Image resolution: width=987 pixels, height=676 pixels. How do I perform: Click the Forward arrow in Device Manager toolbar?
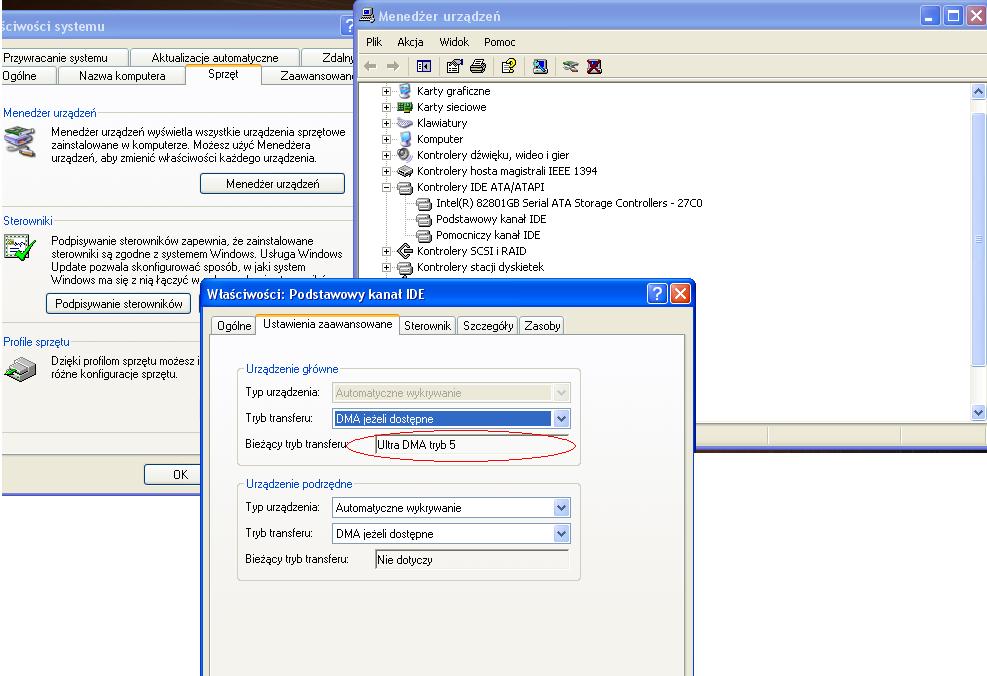[393, 66]
